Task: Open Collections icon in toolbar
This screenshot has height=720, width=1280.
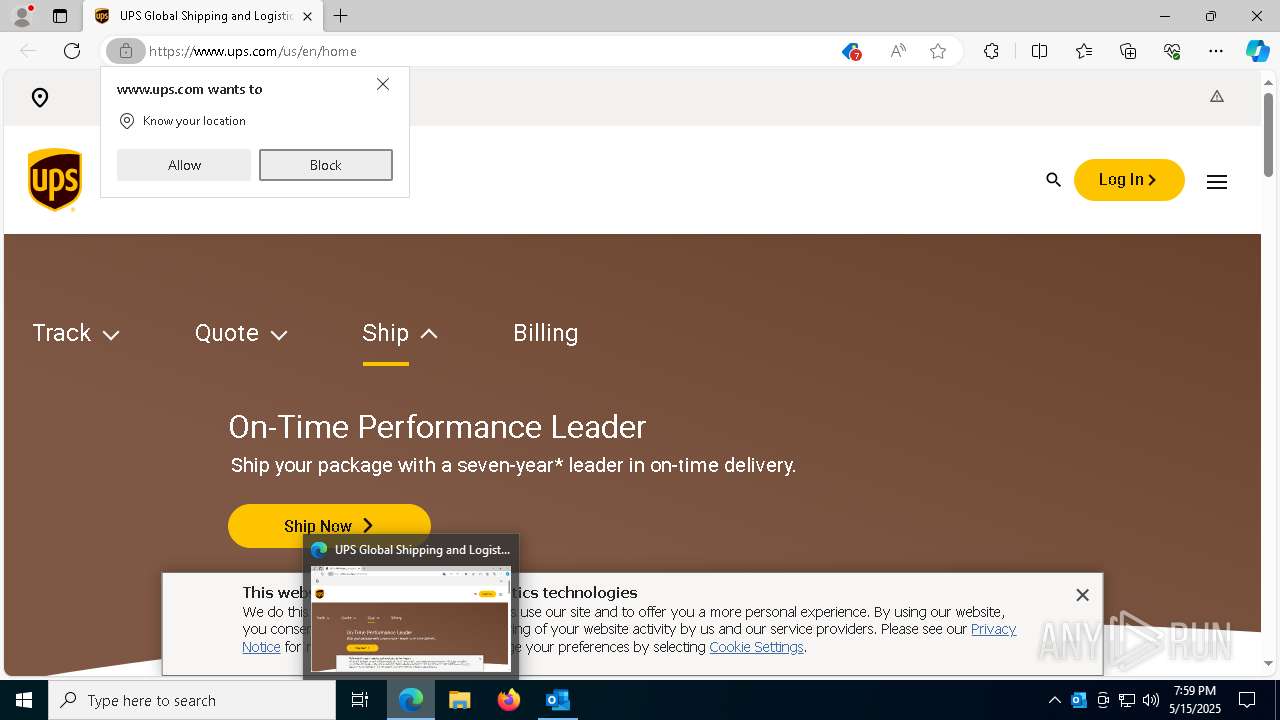Action: (1128, 51)
